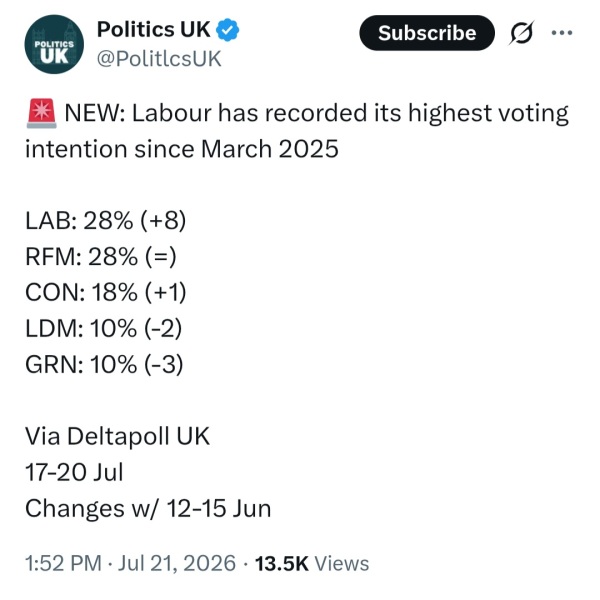
Task: Subscribe to Politics UK
Action: [x=427, y=33]
